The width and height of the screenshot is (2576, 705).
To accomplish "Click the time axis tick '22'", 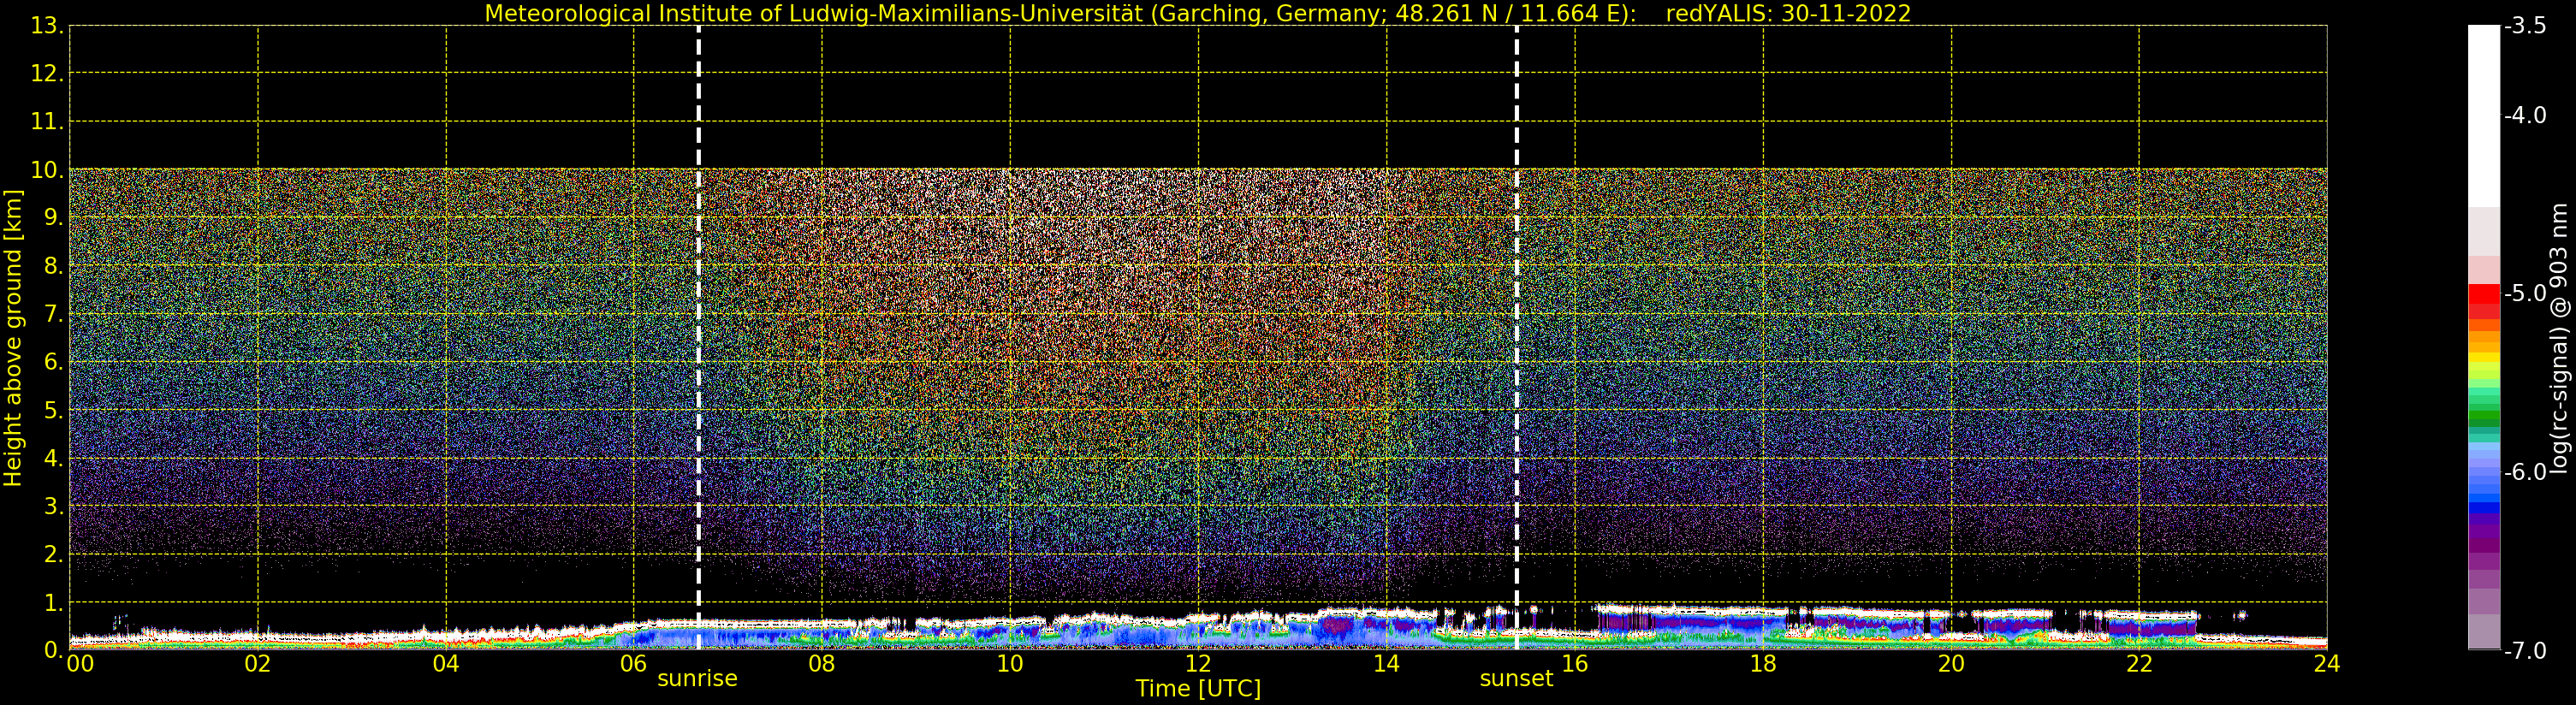I will [2139, 663].
